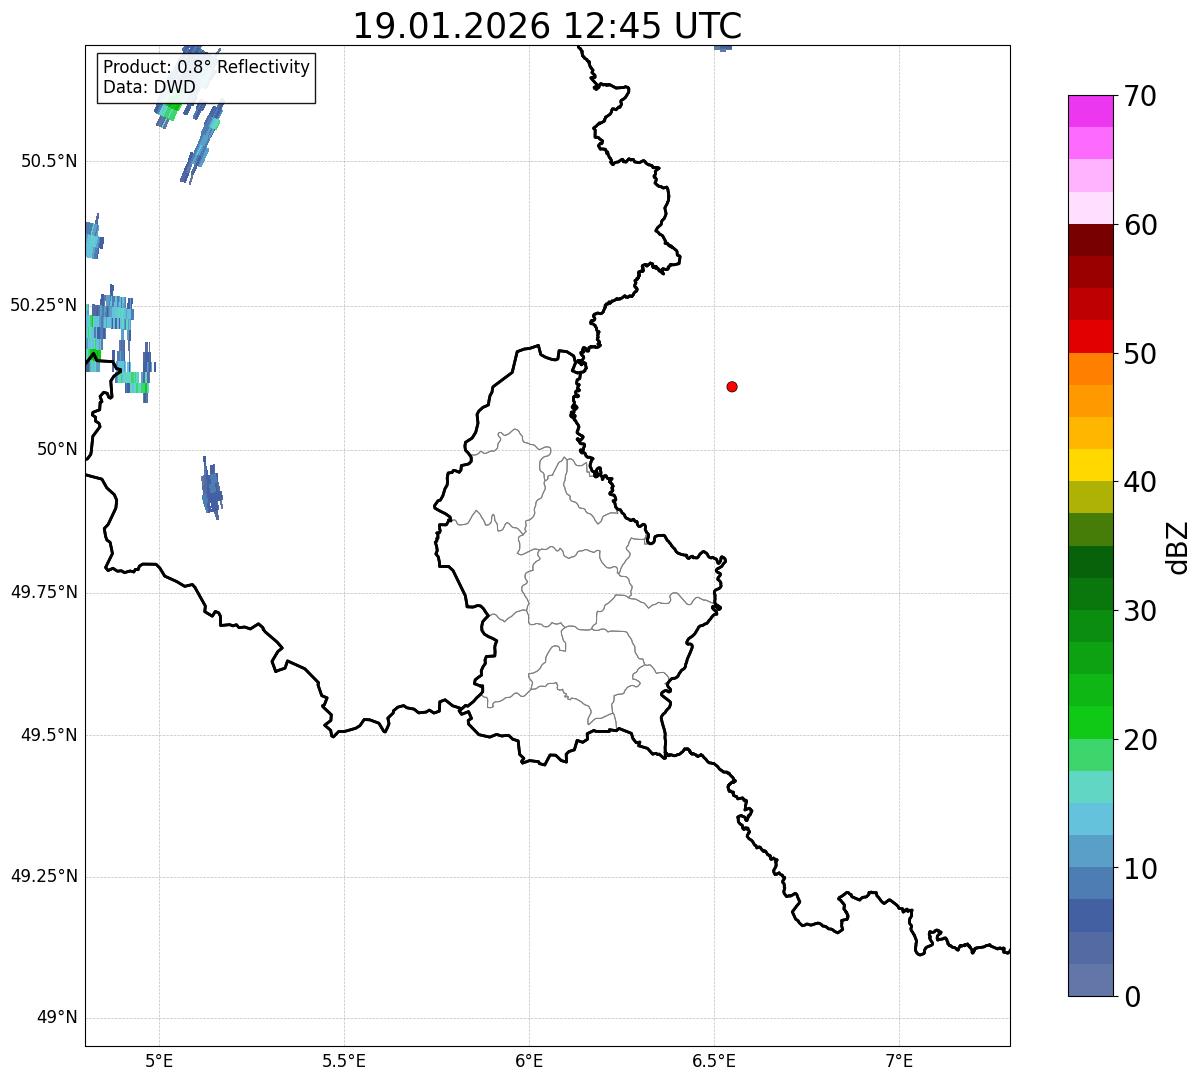The image size is (1202, 1081).
Task: Click the cyan colorbar segment near 15
Action: pos(1091,819)
